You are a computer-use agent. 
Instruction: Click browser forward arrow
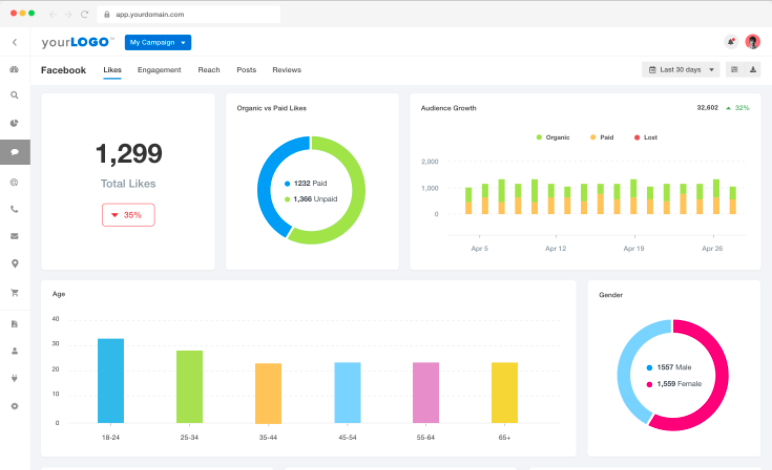coord(68,14)
